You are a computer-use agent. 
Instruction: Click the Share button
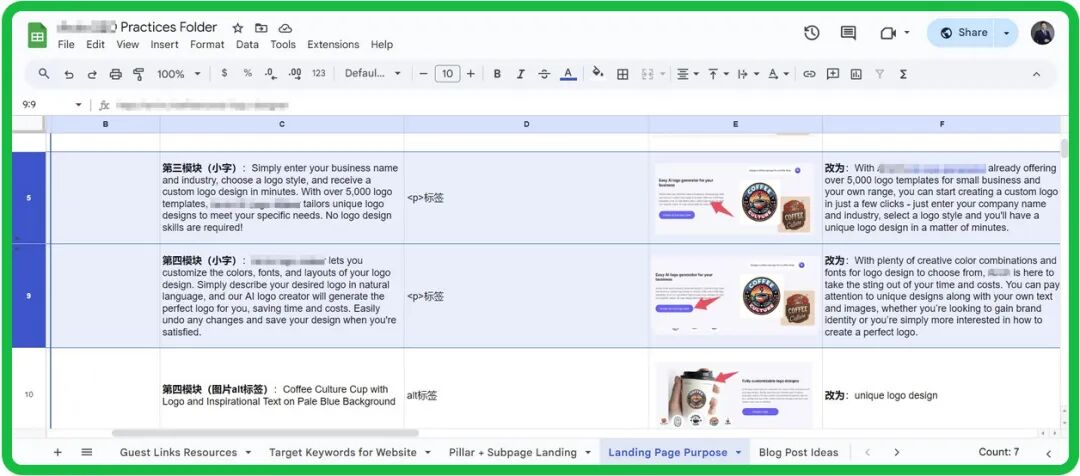[x=963, y=33]
